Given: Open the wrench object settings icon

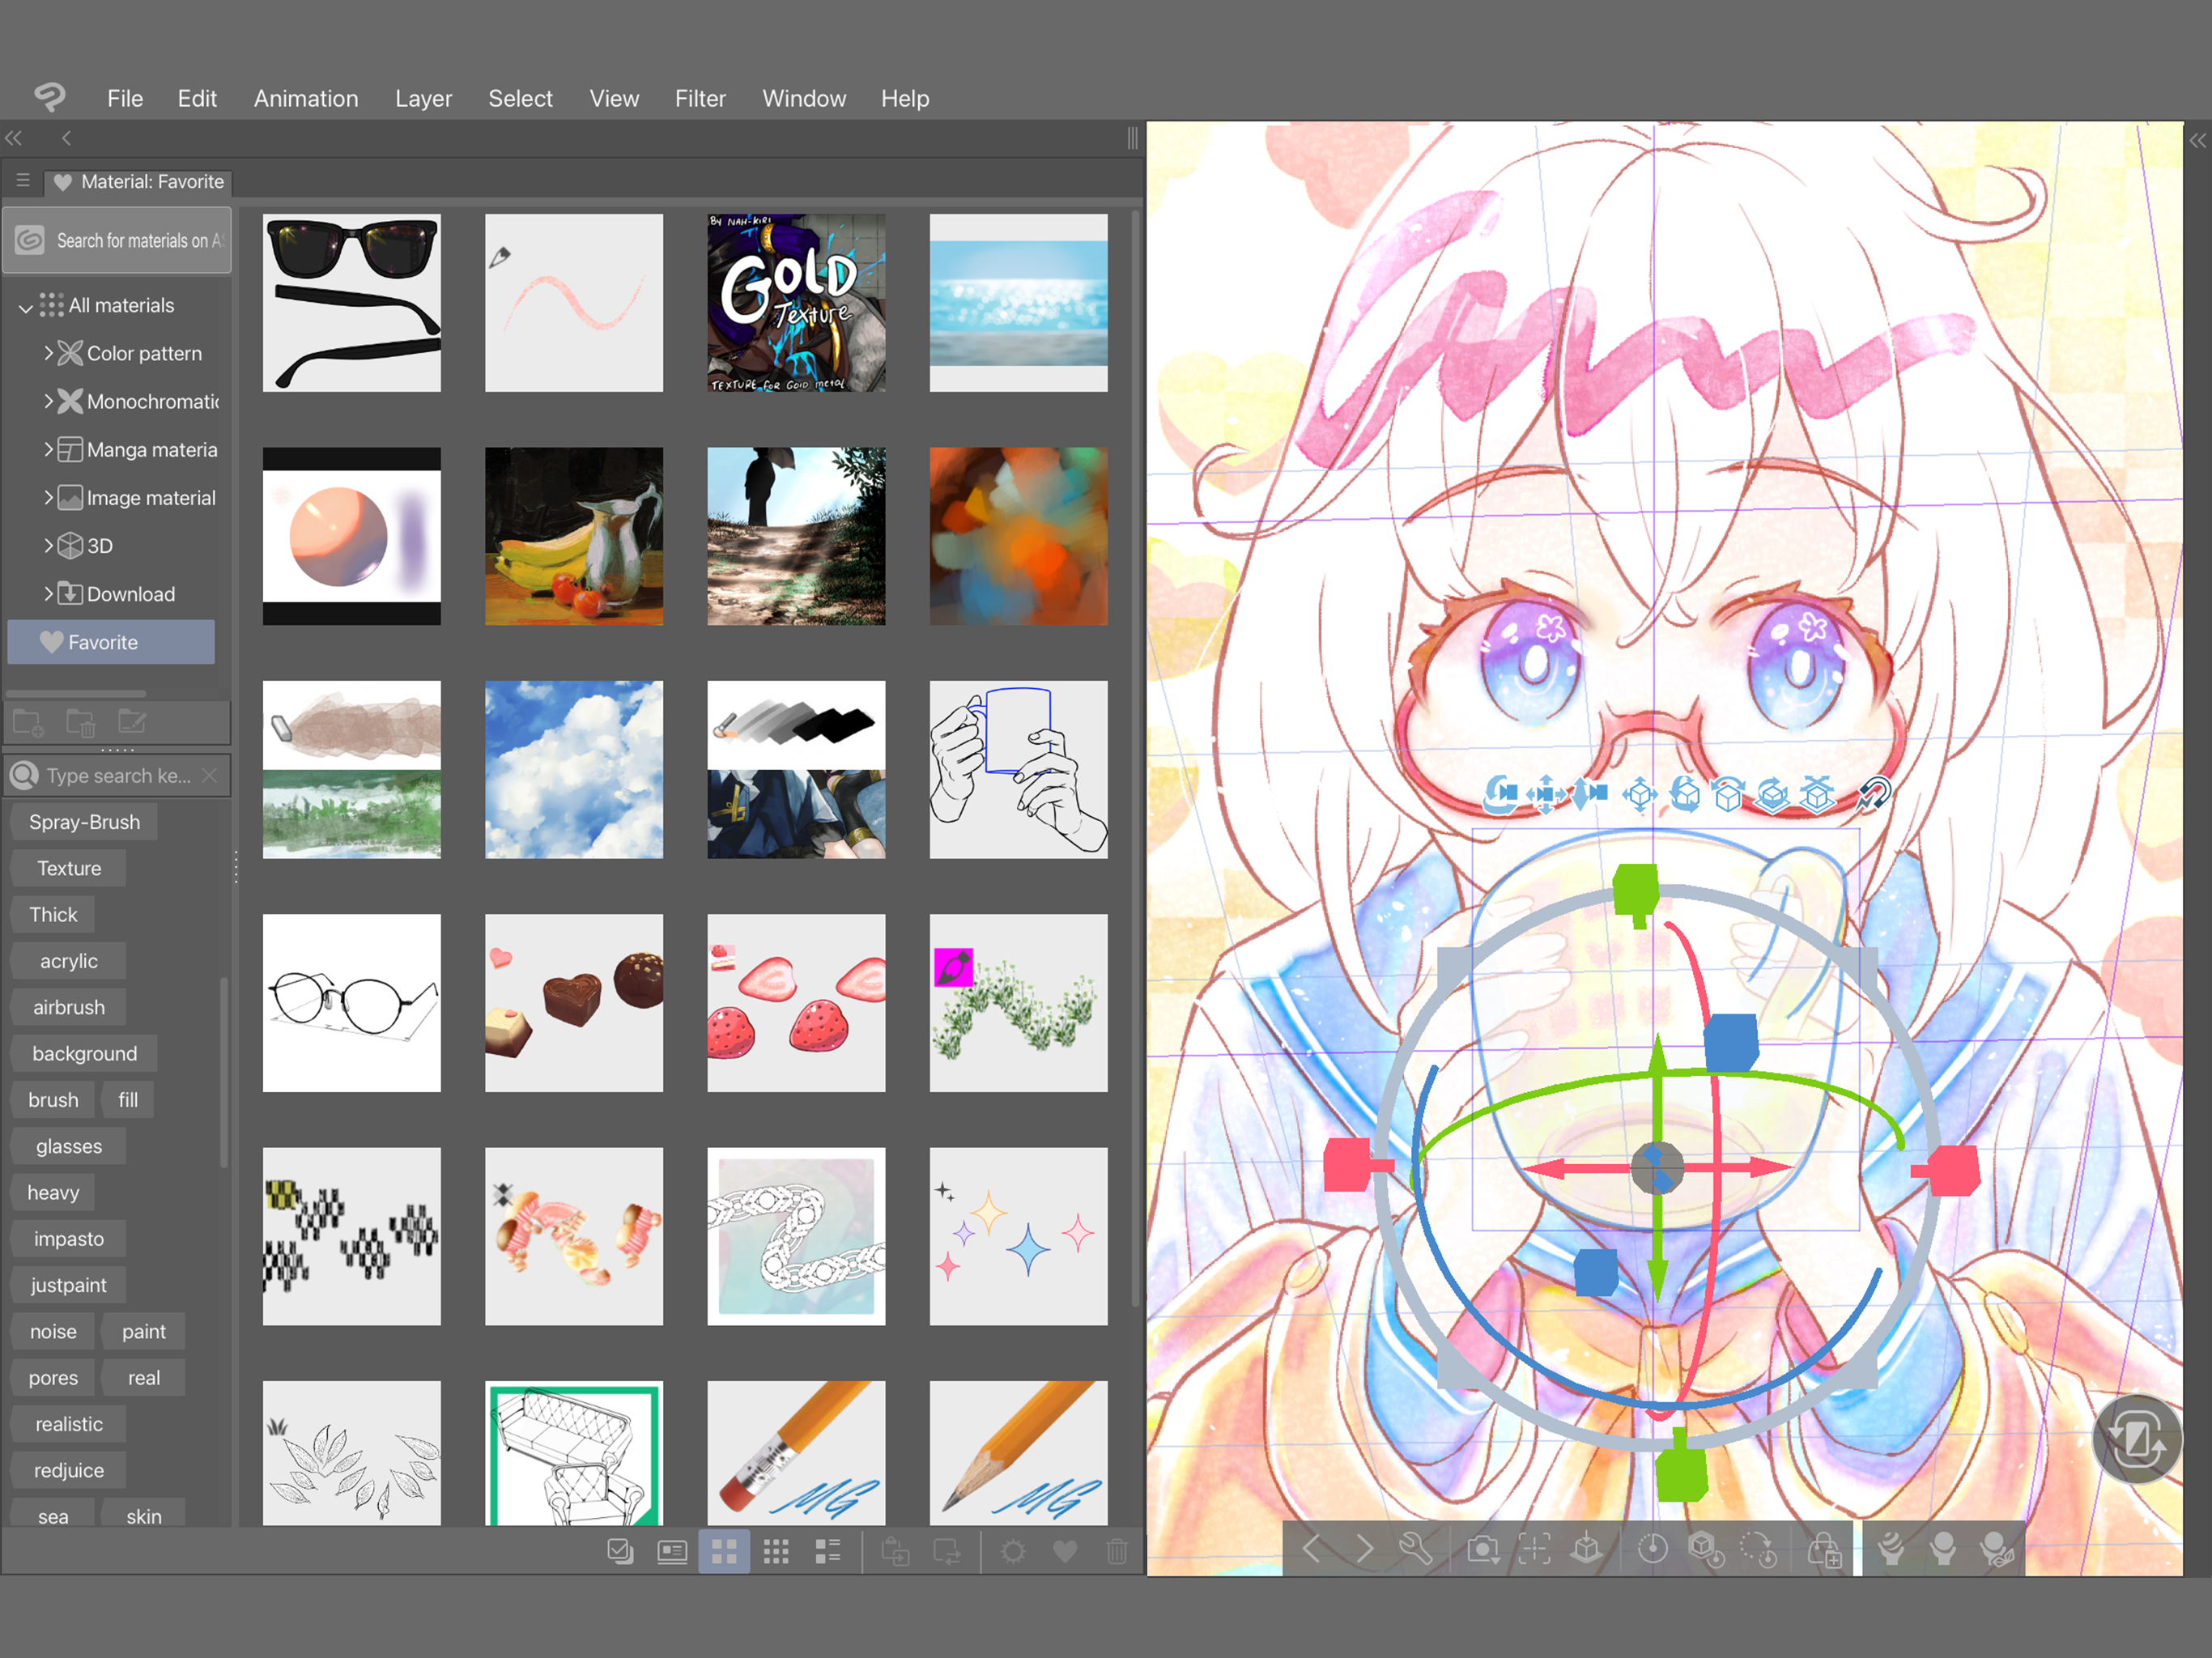Looking at the screenshot, I should [1416, 1550].
